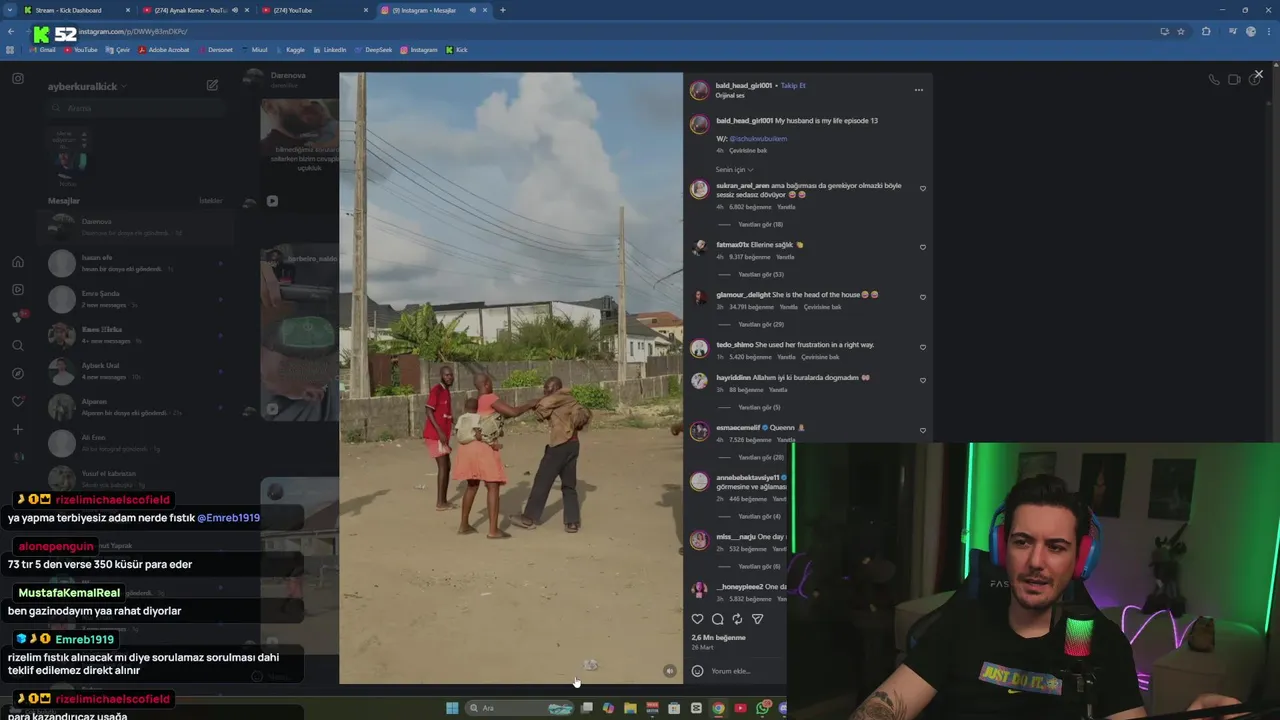1280x720 pixels.
Task: Expand replies 'Yanıtları gör (18)'
Action: coord(760,224)
